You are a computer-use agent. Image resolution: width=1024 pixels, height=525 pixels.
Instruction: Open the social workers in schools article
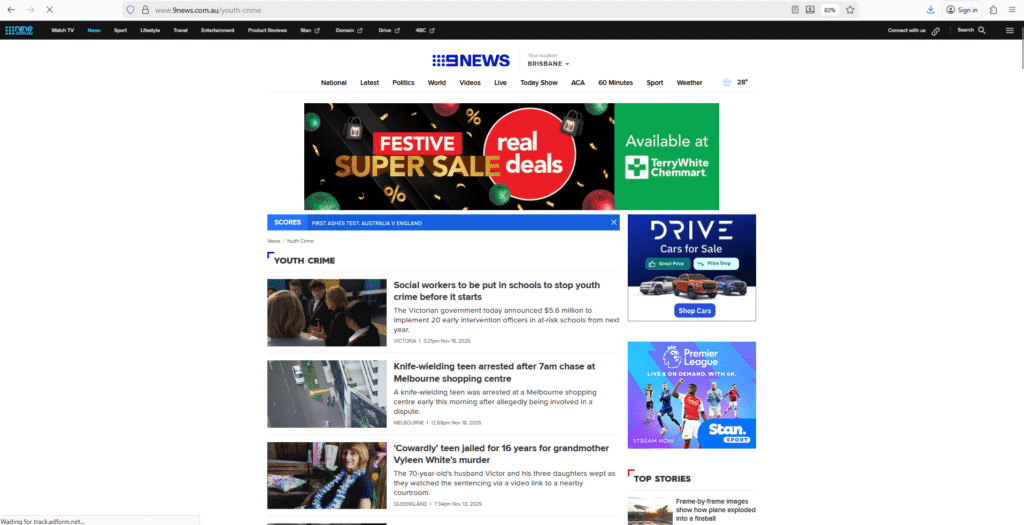pos(496,291)
